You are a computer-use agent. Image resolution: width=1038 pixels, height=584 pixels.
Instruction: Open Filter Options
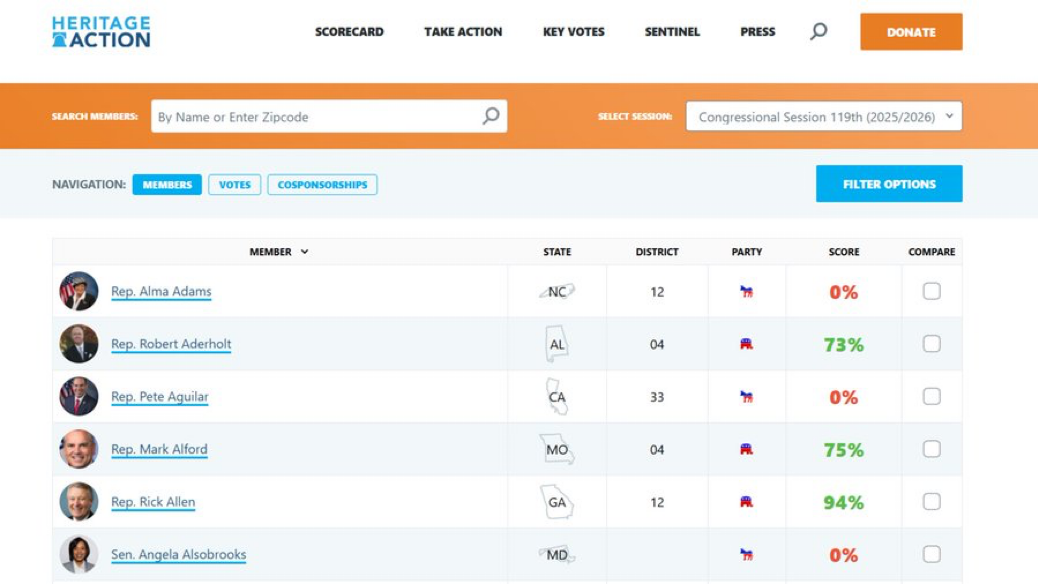[889, 183]
